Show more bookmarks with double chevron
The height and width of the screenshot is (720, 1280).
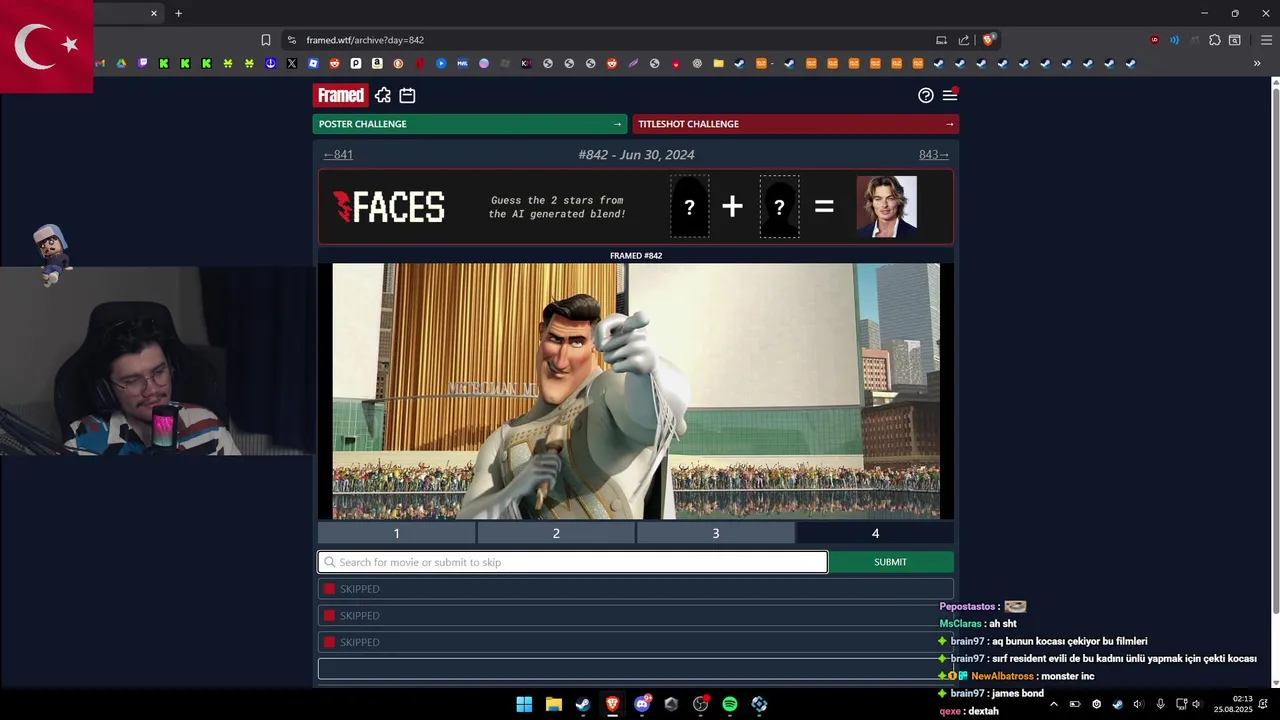tap(1257, 63)
